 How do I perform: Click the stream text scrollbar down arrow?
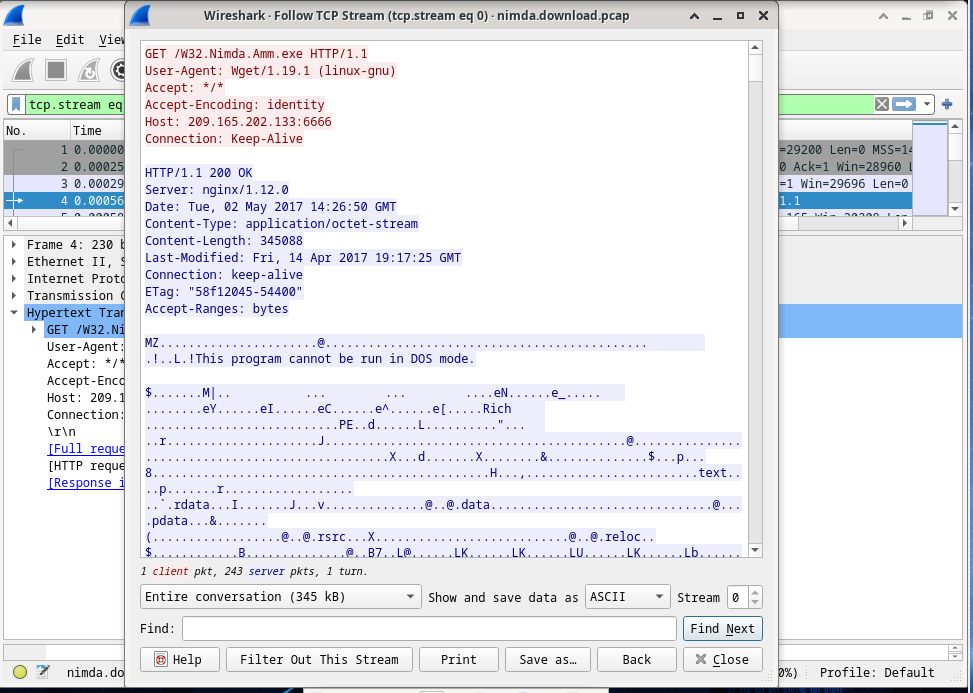755,550
